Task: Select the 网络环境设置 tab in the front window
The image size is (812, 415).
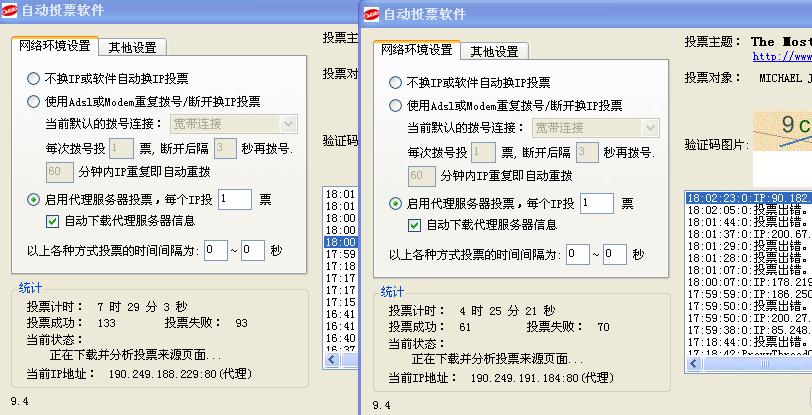Action: tap(417, 50)
